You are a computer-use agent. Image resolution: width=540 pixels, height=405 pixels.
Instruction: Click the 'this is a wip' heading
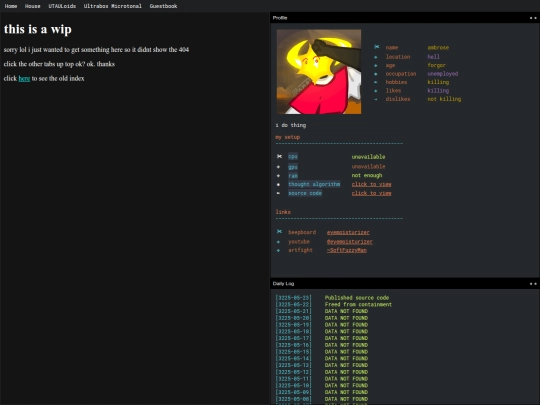pyautogui.click(x=38, y=29)
